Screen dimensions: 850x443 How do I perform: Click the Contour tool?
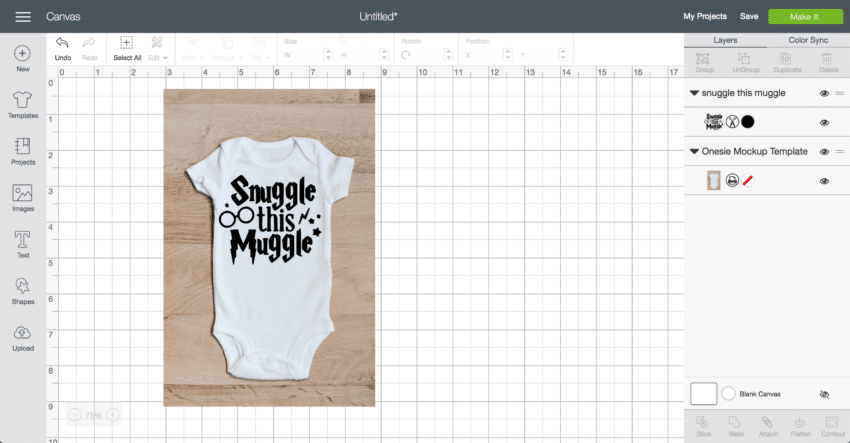click(x=832, y=427)
